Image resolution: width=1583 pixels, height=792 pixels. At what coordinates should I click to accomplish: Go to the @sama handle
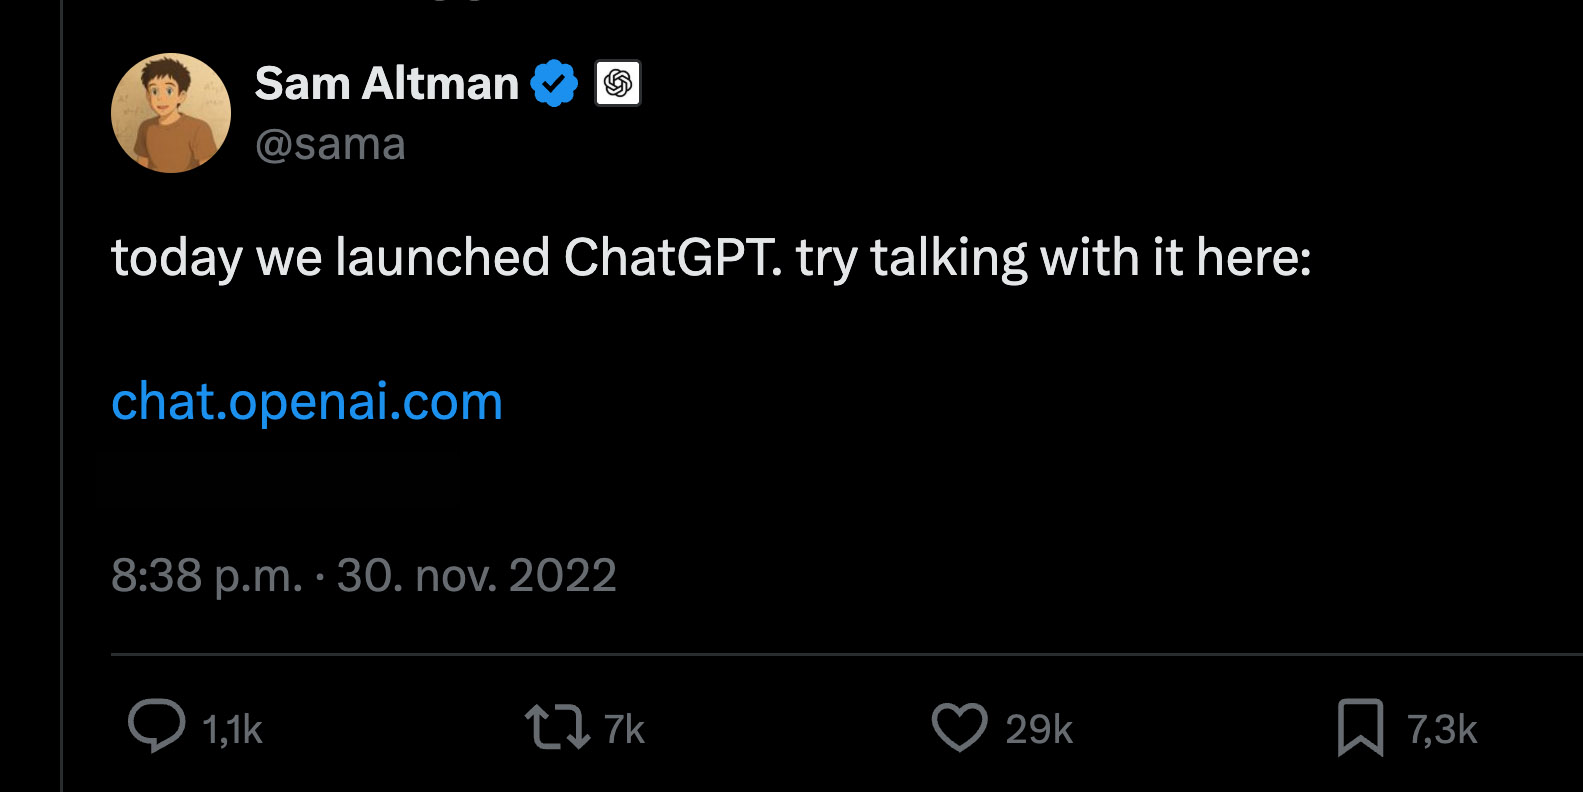[x=330, y=145]
